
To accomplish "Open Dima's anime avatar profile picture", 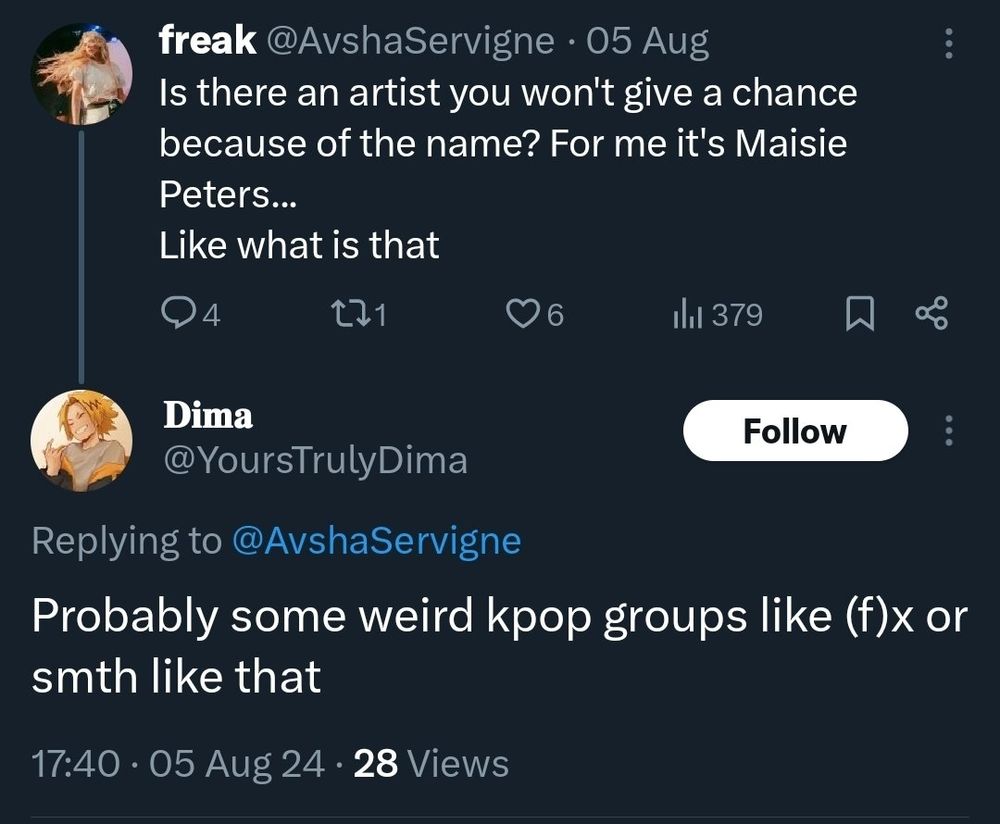I will point(81,440).
